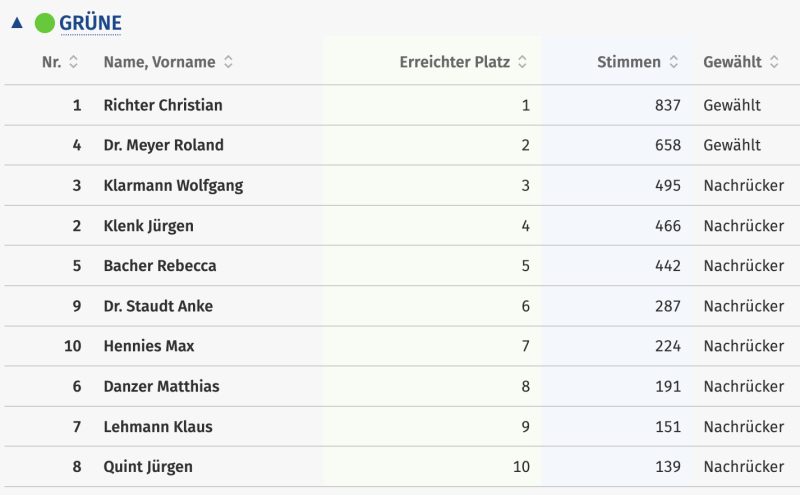Click the Name, Vorname column header
This screenshot has height=495, width=800.
point(159,62)
